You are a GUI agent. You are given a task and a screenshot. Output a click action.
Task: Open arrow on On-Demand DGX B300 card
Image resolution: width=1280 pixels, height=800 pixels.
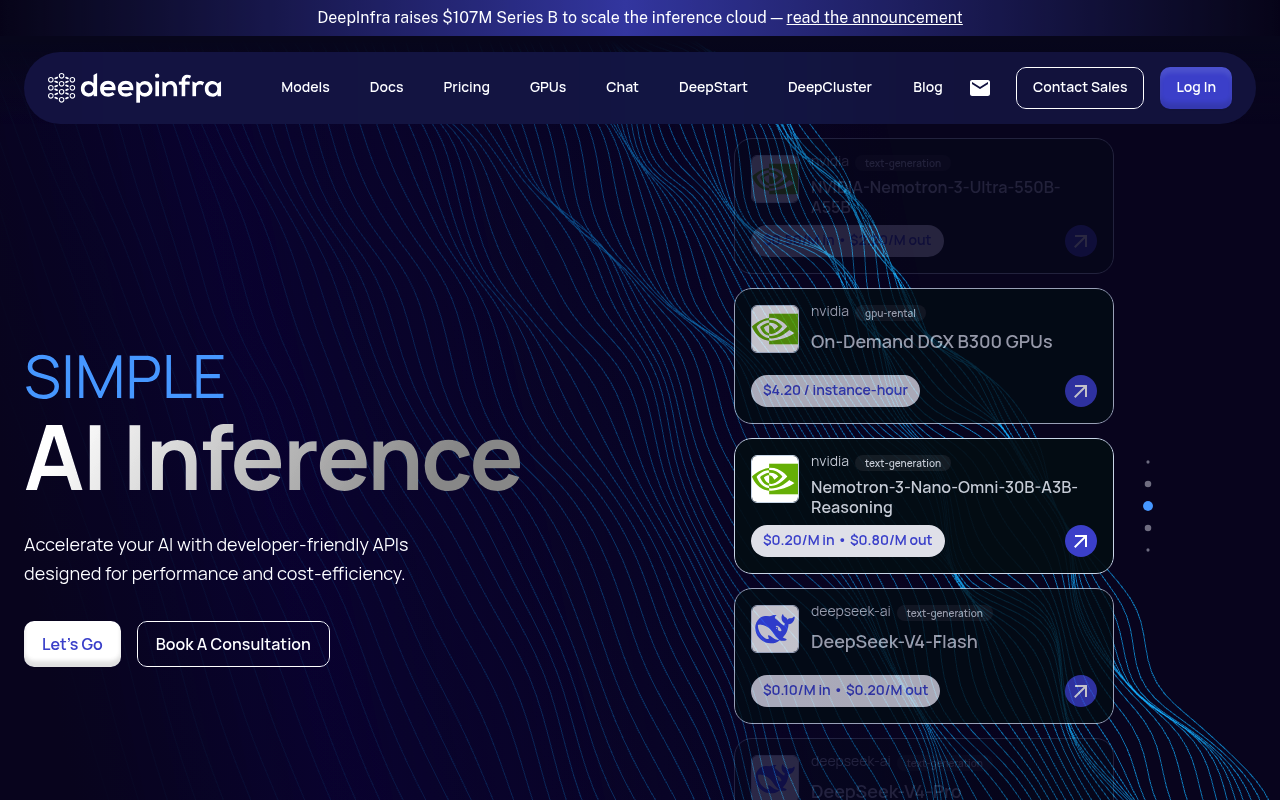[1081, 391]
